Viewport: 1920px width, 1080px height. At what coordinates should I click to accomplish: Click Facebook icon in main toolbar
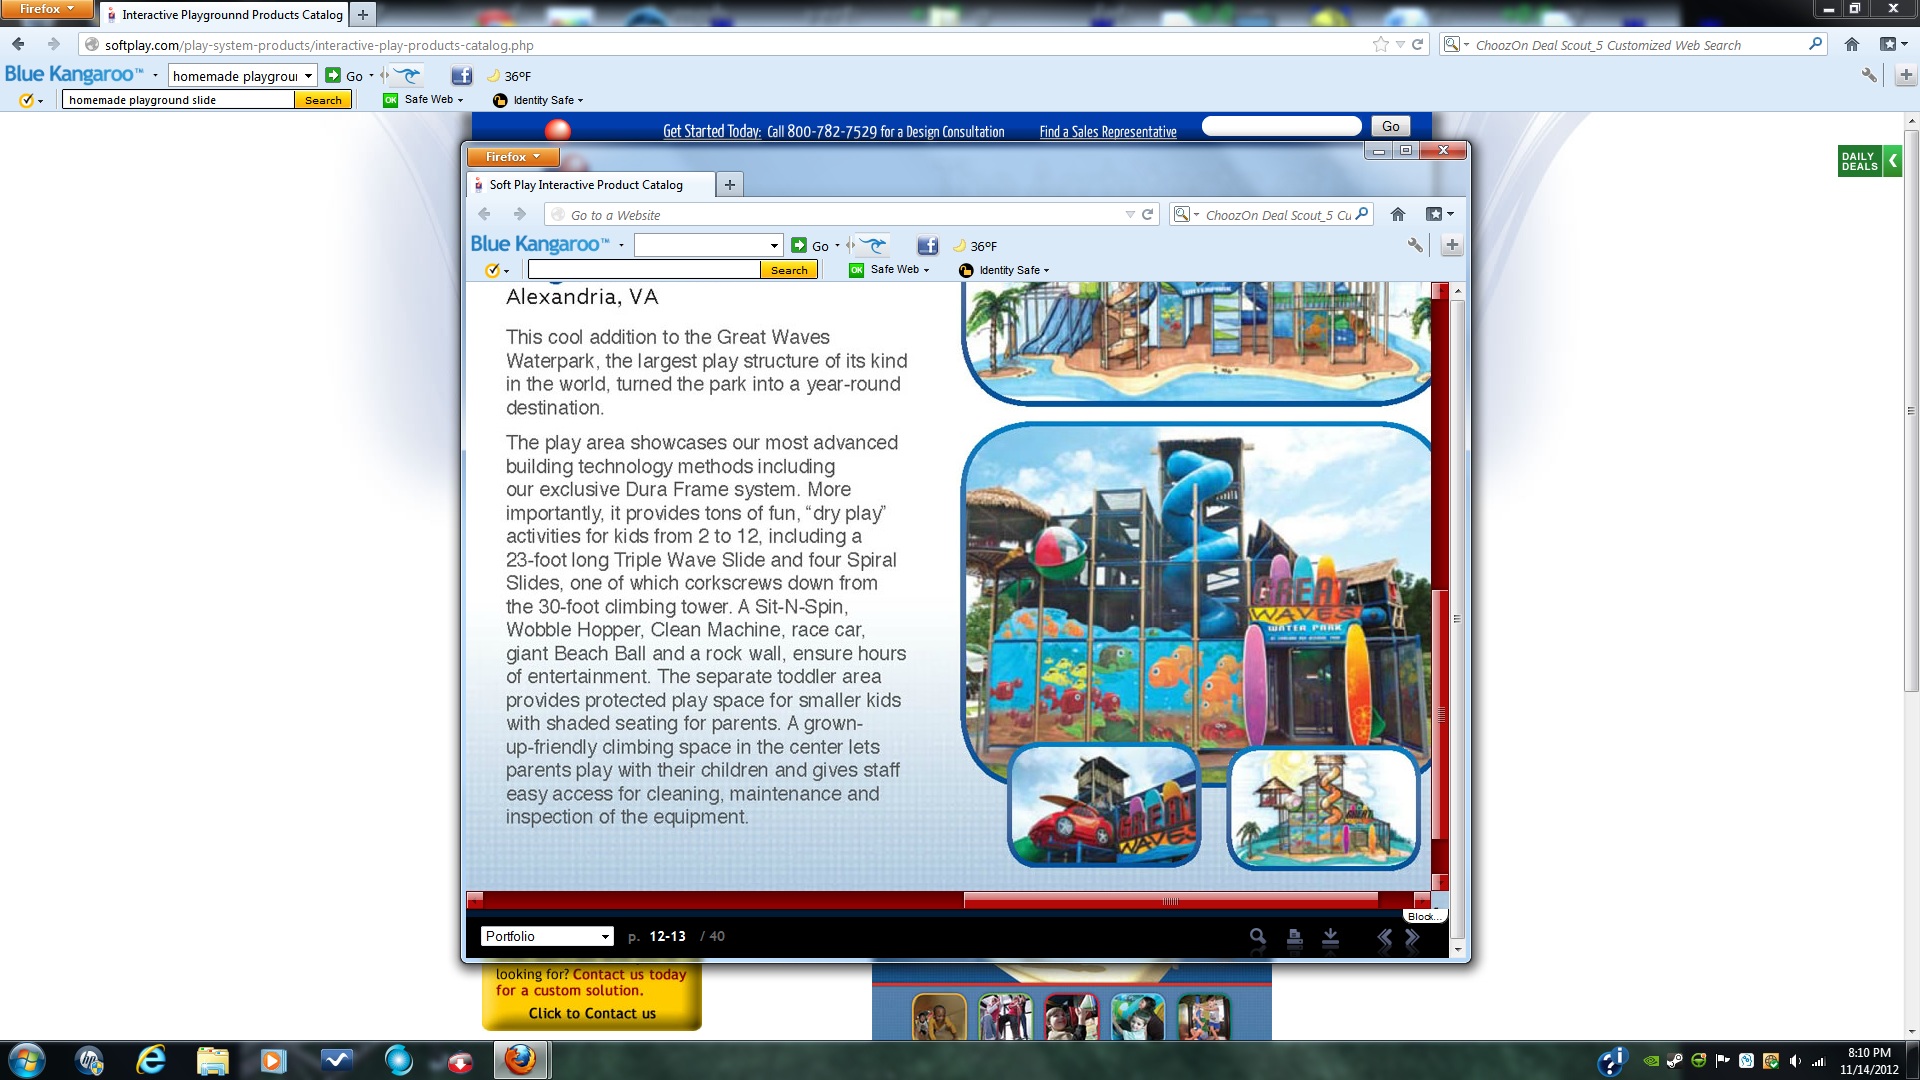pos(461,76)
